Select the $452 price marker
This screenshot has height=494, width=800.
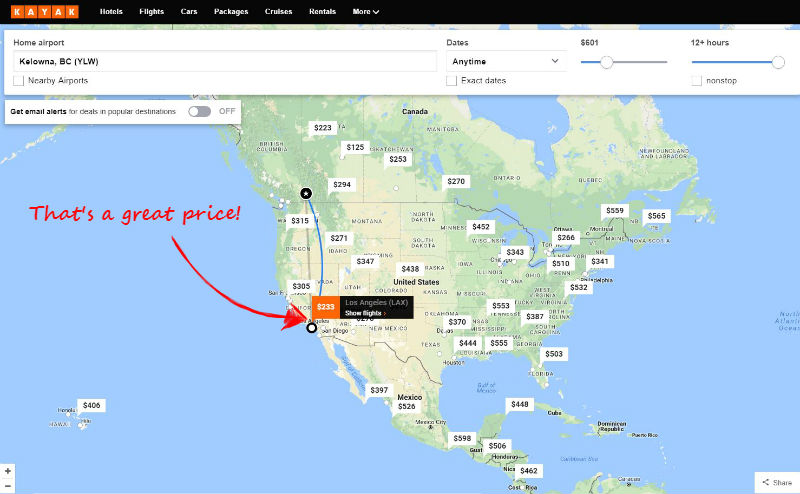tap(481, 227)
